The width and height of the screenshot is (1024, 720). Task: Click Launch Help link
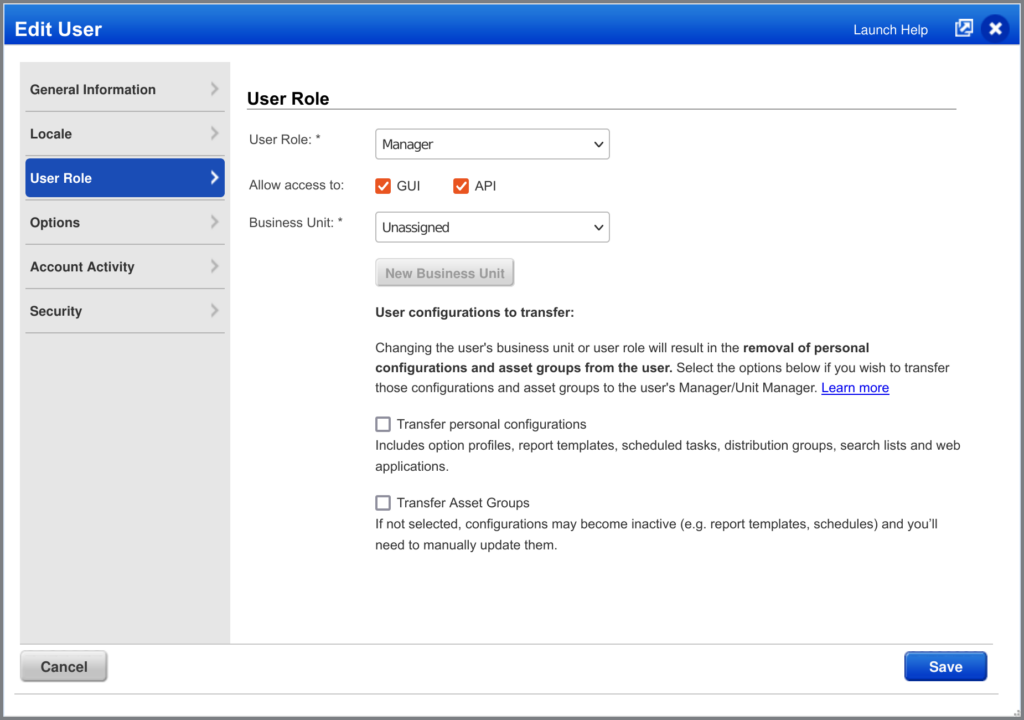(890, 30)
